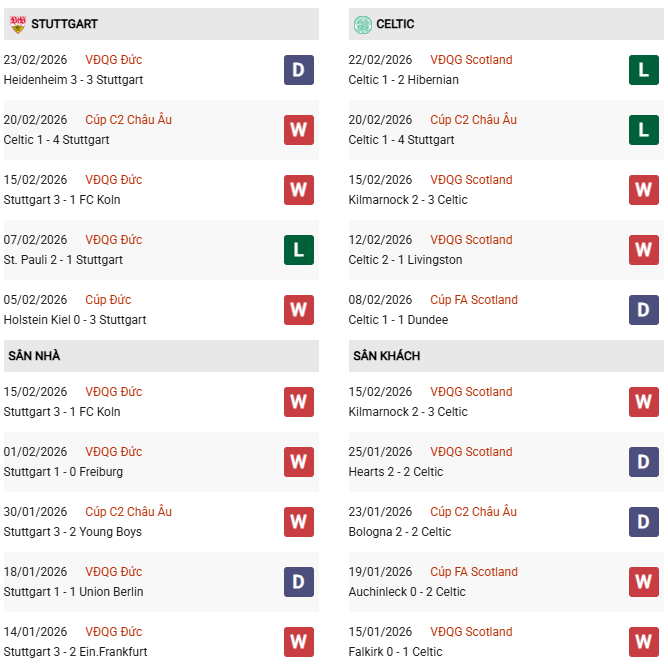Select the CELTIC team header
Screen dimensions: 668x669
(395, 24)
